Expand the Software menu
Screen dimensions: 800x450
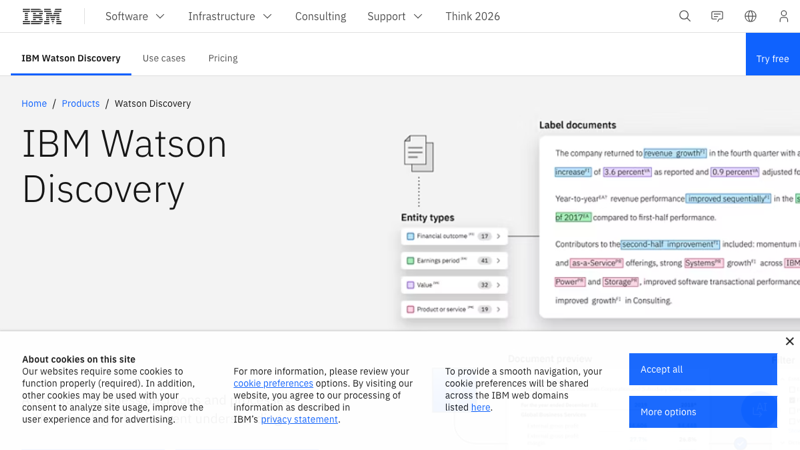tap(135, 16)
